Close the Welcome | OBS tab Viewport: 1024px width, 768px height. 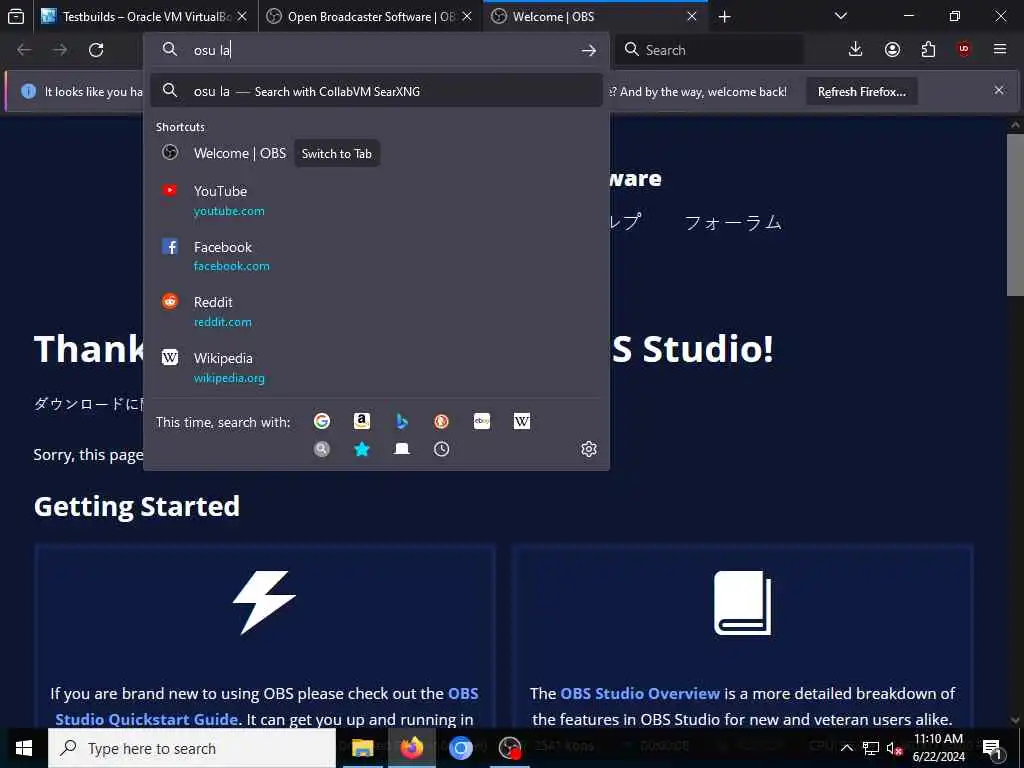(692, 16)
